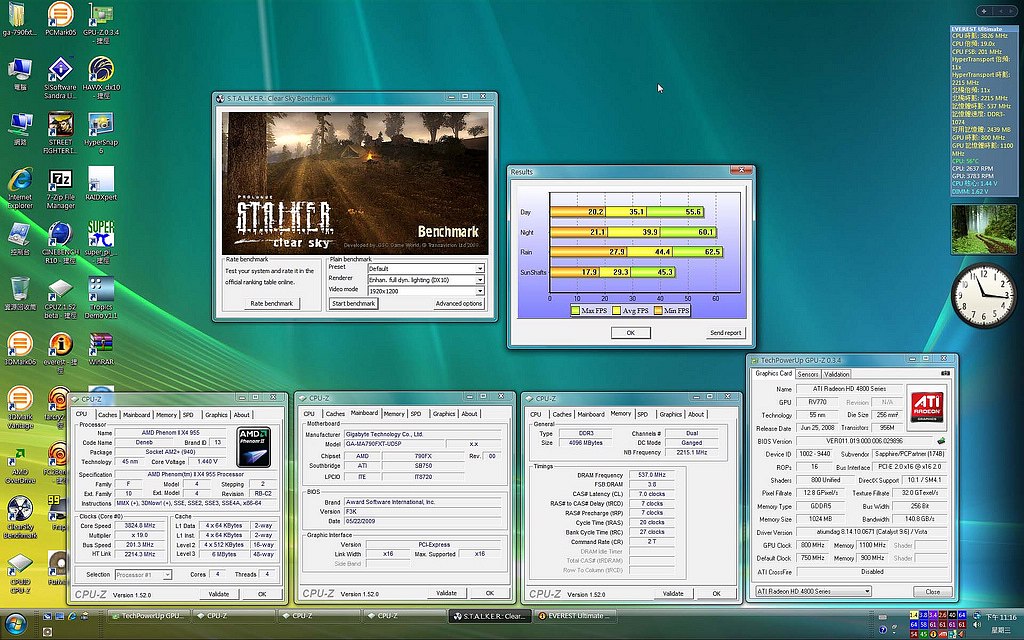Open the super_pi desktop shortcut
Screen dimensions: 1024x640
tap(101, 243)
